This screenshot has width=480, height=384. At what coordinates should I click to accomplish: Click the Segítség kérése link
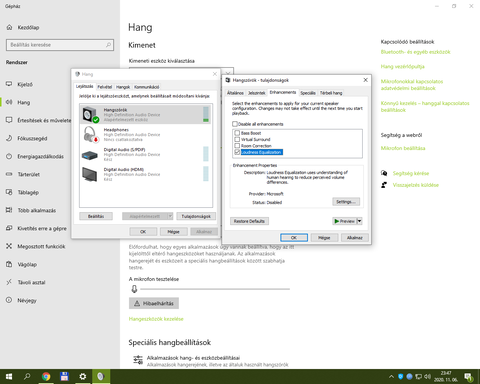point(411,173)
